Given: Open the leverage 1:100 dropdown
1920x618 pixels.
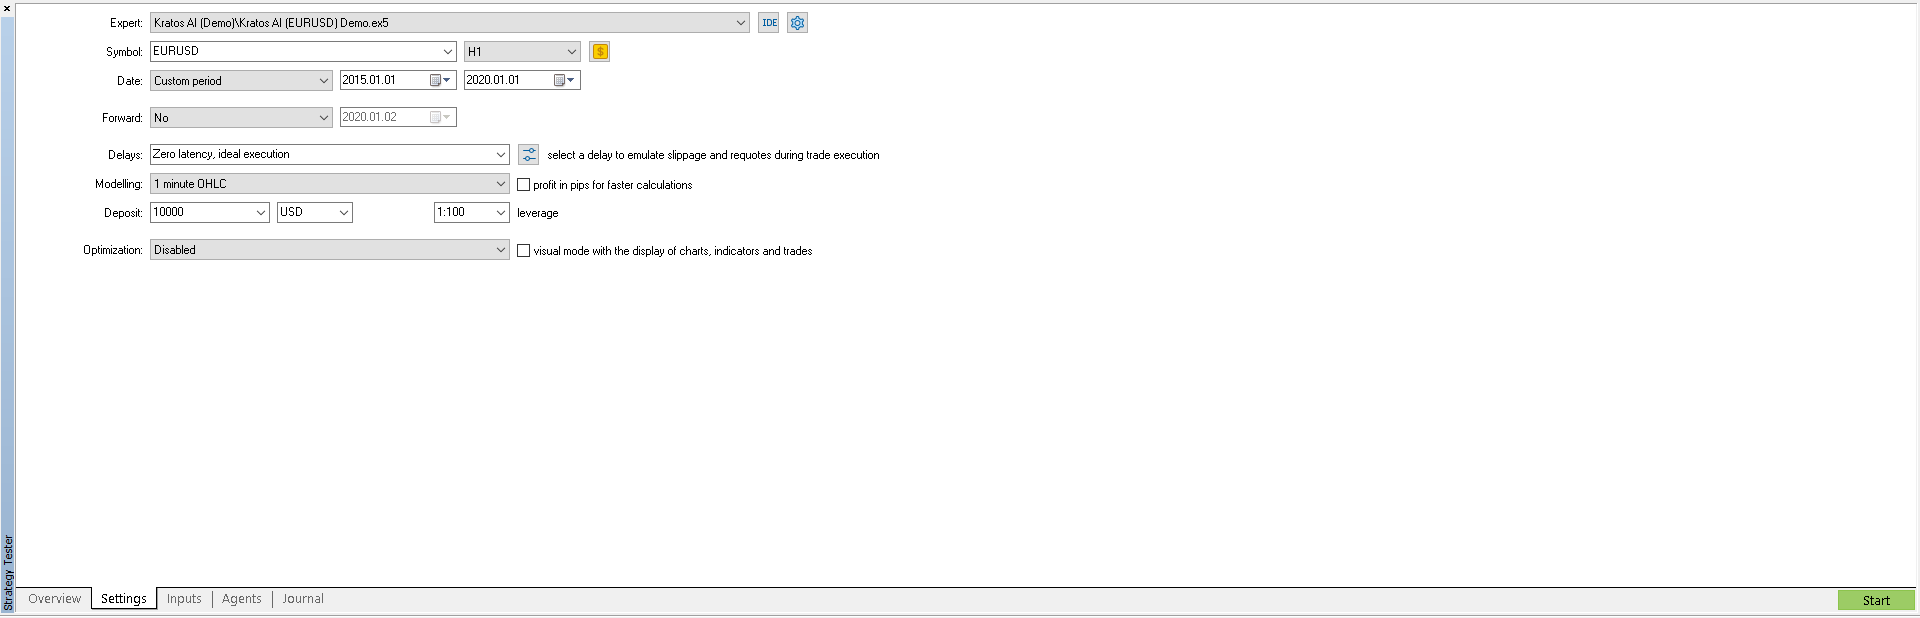Looking at the screenshot, I should coord(500,212).
